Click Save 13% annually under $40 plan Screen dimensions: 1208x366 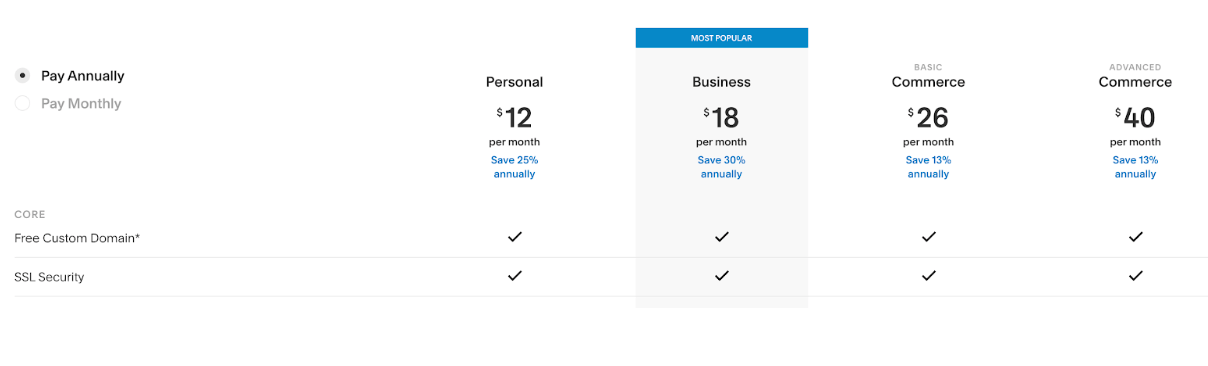pos(1135,167)
